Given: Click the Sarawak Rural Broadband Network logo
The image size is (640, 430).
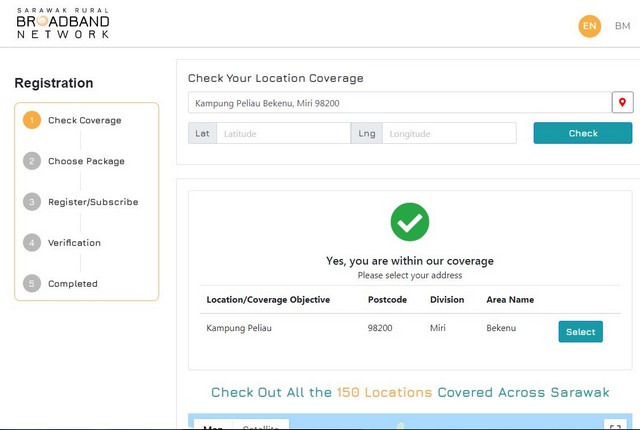Looking at the screenshot, I should point(62,22).
